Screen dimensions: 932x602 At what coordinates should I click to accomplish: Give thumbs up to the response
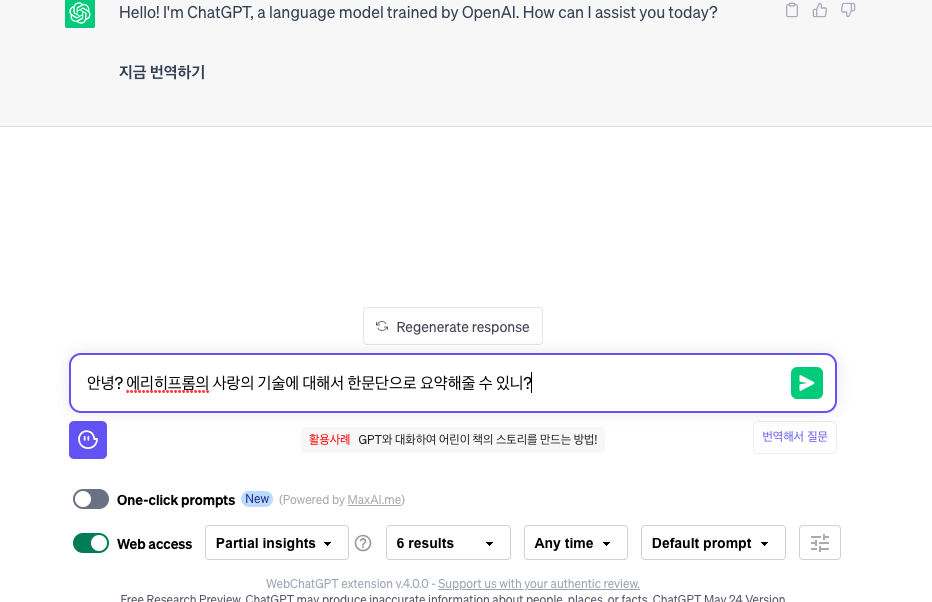[x=820, y=10]
